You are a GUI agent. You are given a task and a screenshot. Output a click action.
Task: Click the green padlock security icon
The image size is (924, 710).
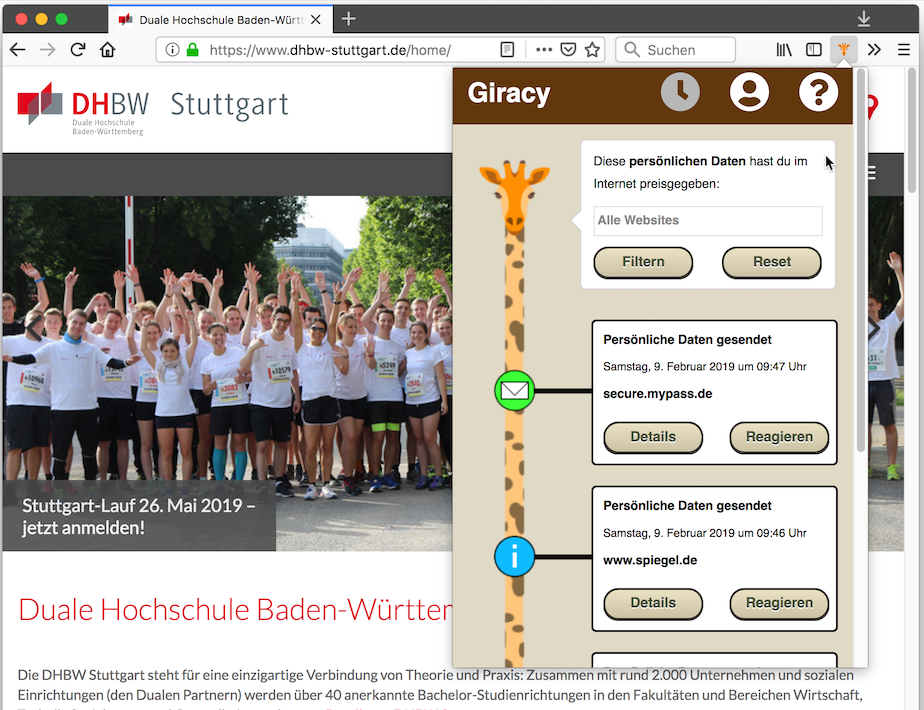(x=192, y=49)
